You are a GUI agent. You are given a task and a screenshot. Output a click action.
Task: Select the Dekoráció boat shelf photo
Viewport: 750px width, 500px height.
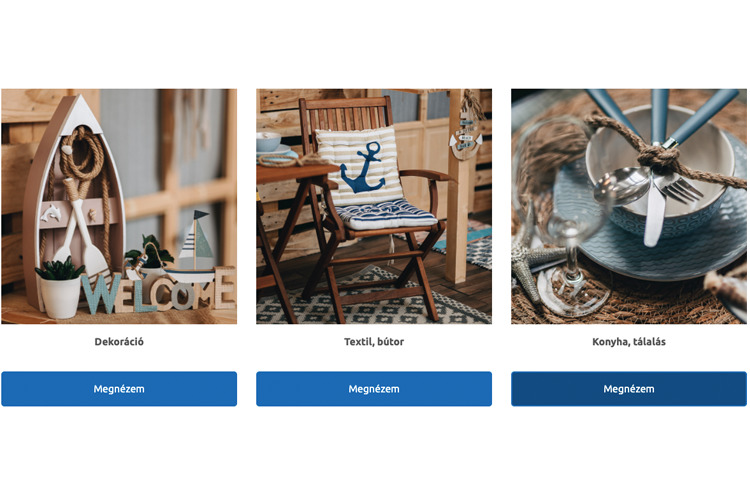(119, 206)
